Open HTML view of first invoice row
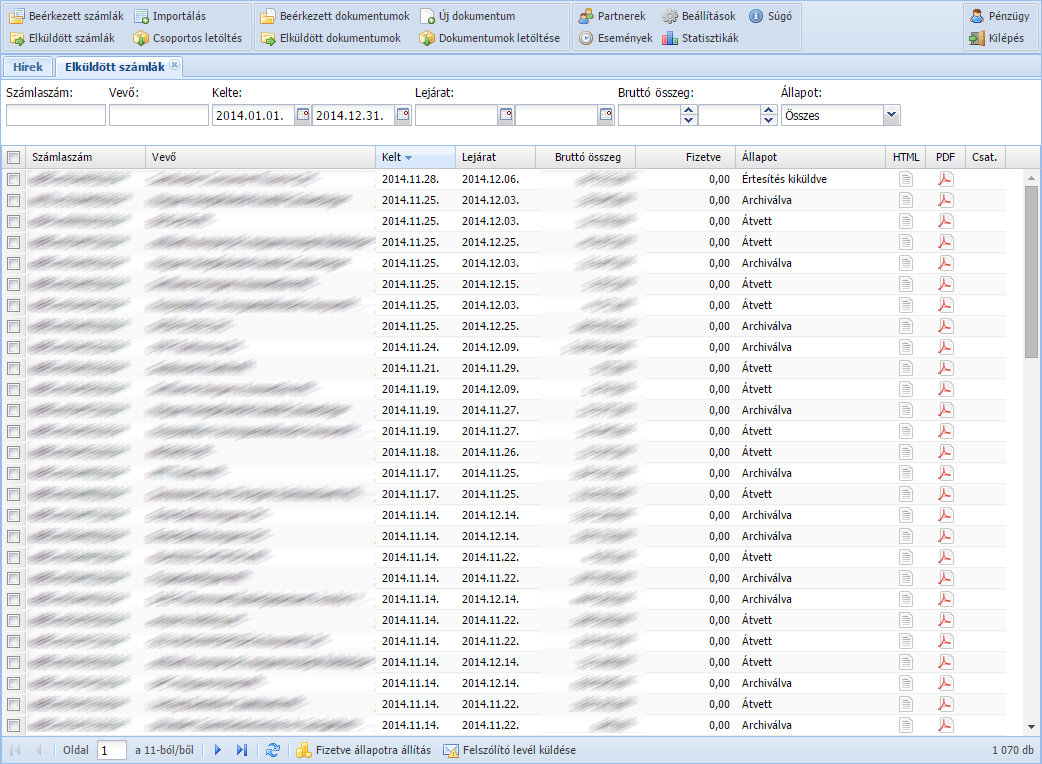Viewport: 1042px width, 764px height. pyautogui.click(x=906, y=179)
